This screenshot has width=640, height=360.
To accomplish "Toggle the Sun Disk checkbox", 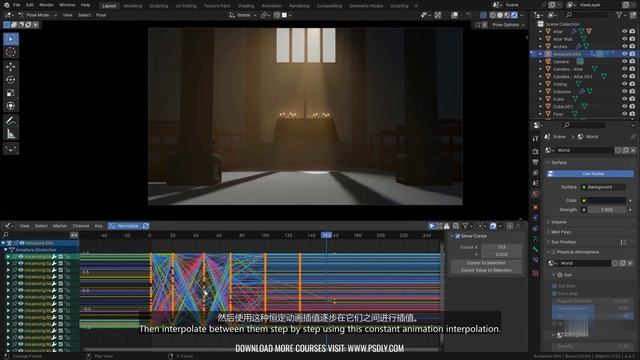I will point(555,287).
